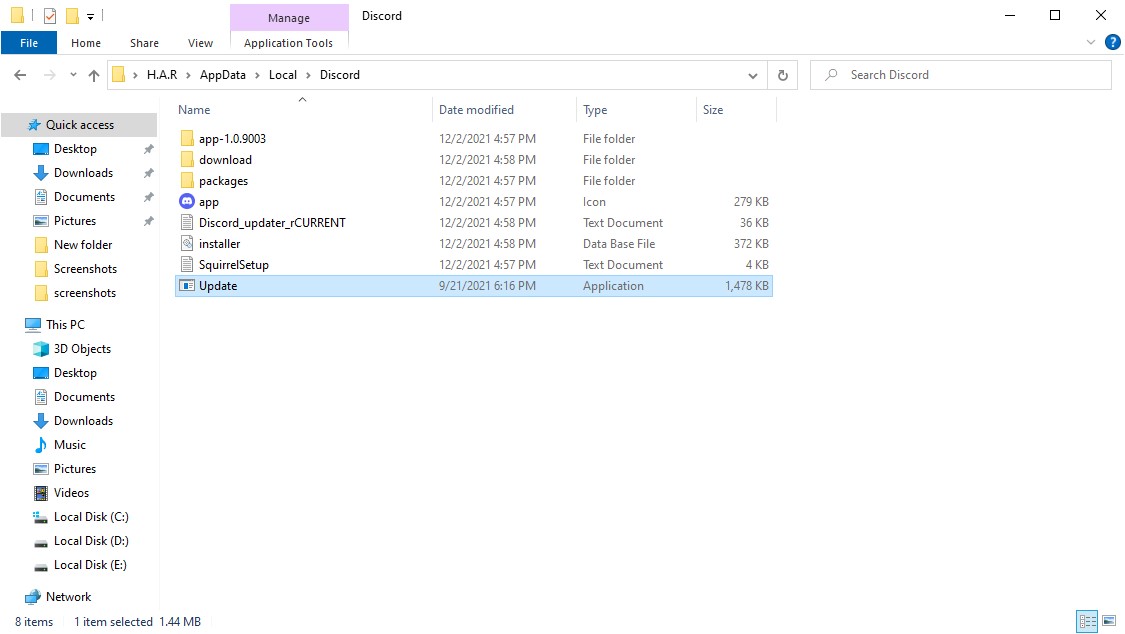Open 3D Objects in the navigation pane

(x=82, y=349)
